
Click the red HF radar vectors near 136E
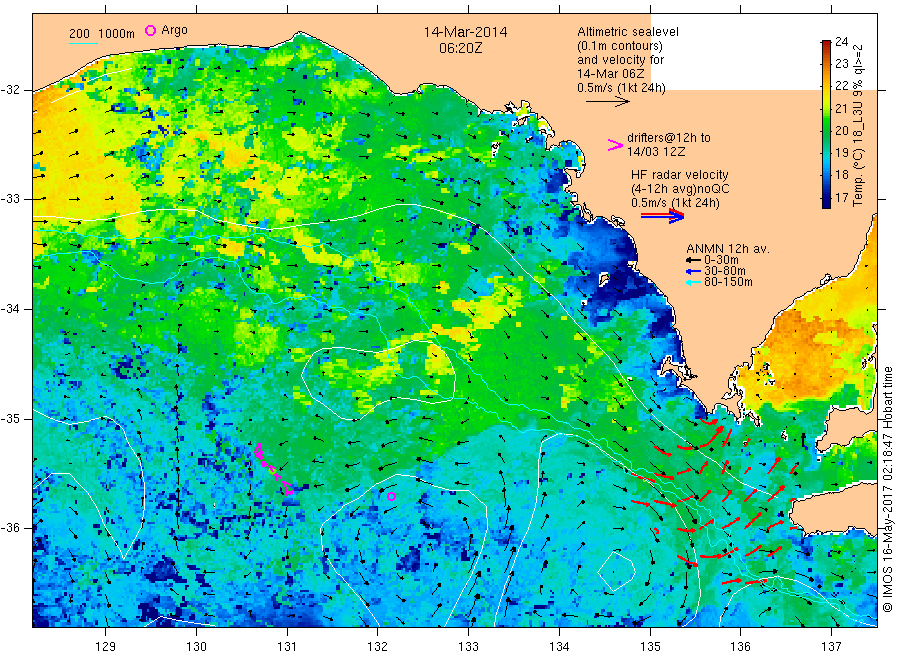717,502
